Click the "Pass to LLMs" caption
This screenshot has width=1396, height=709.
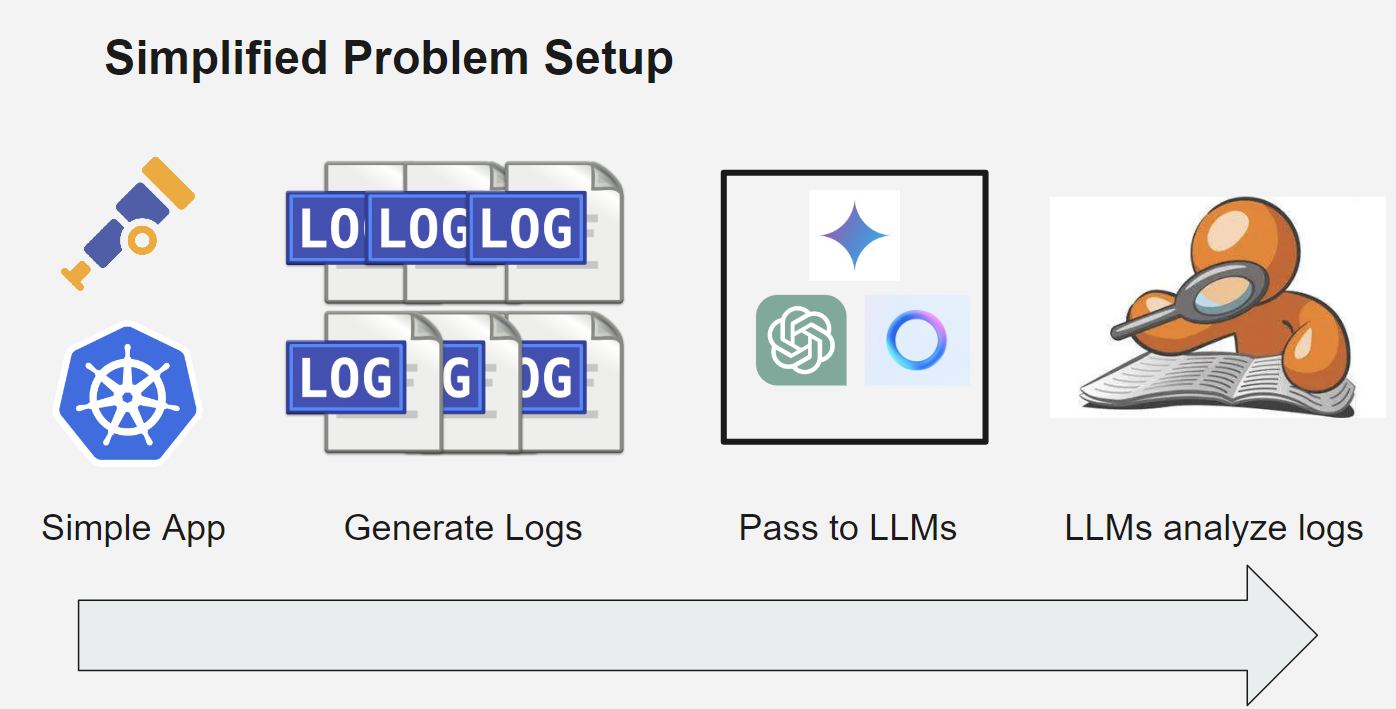pos(848,527)
